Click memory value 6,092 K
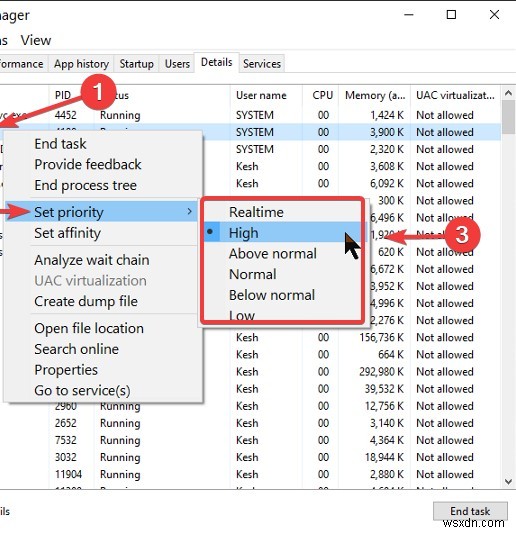Screen dimensions: 516x533 point(387,184)
